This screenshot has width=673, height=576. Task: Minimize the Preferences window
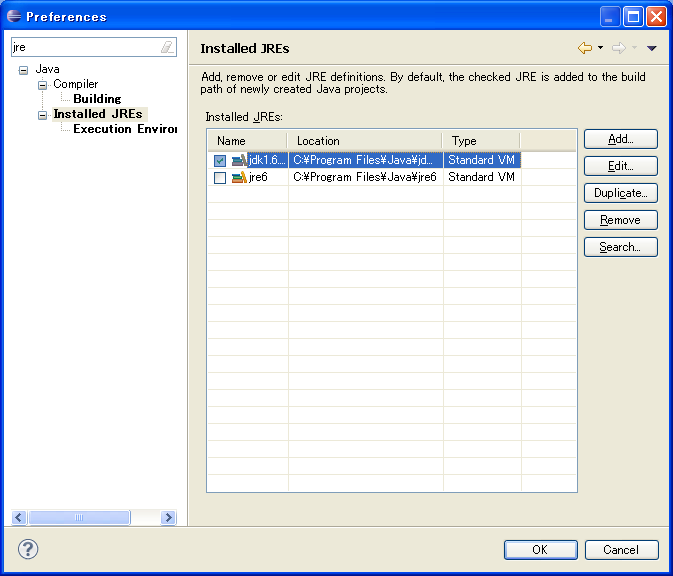pos(609,17)
